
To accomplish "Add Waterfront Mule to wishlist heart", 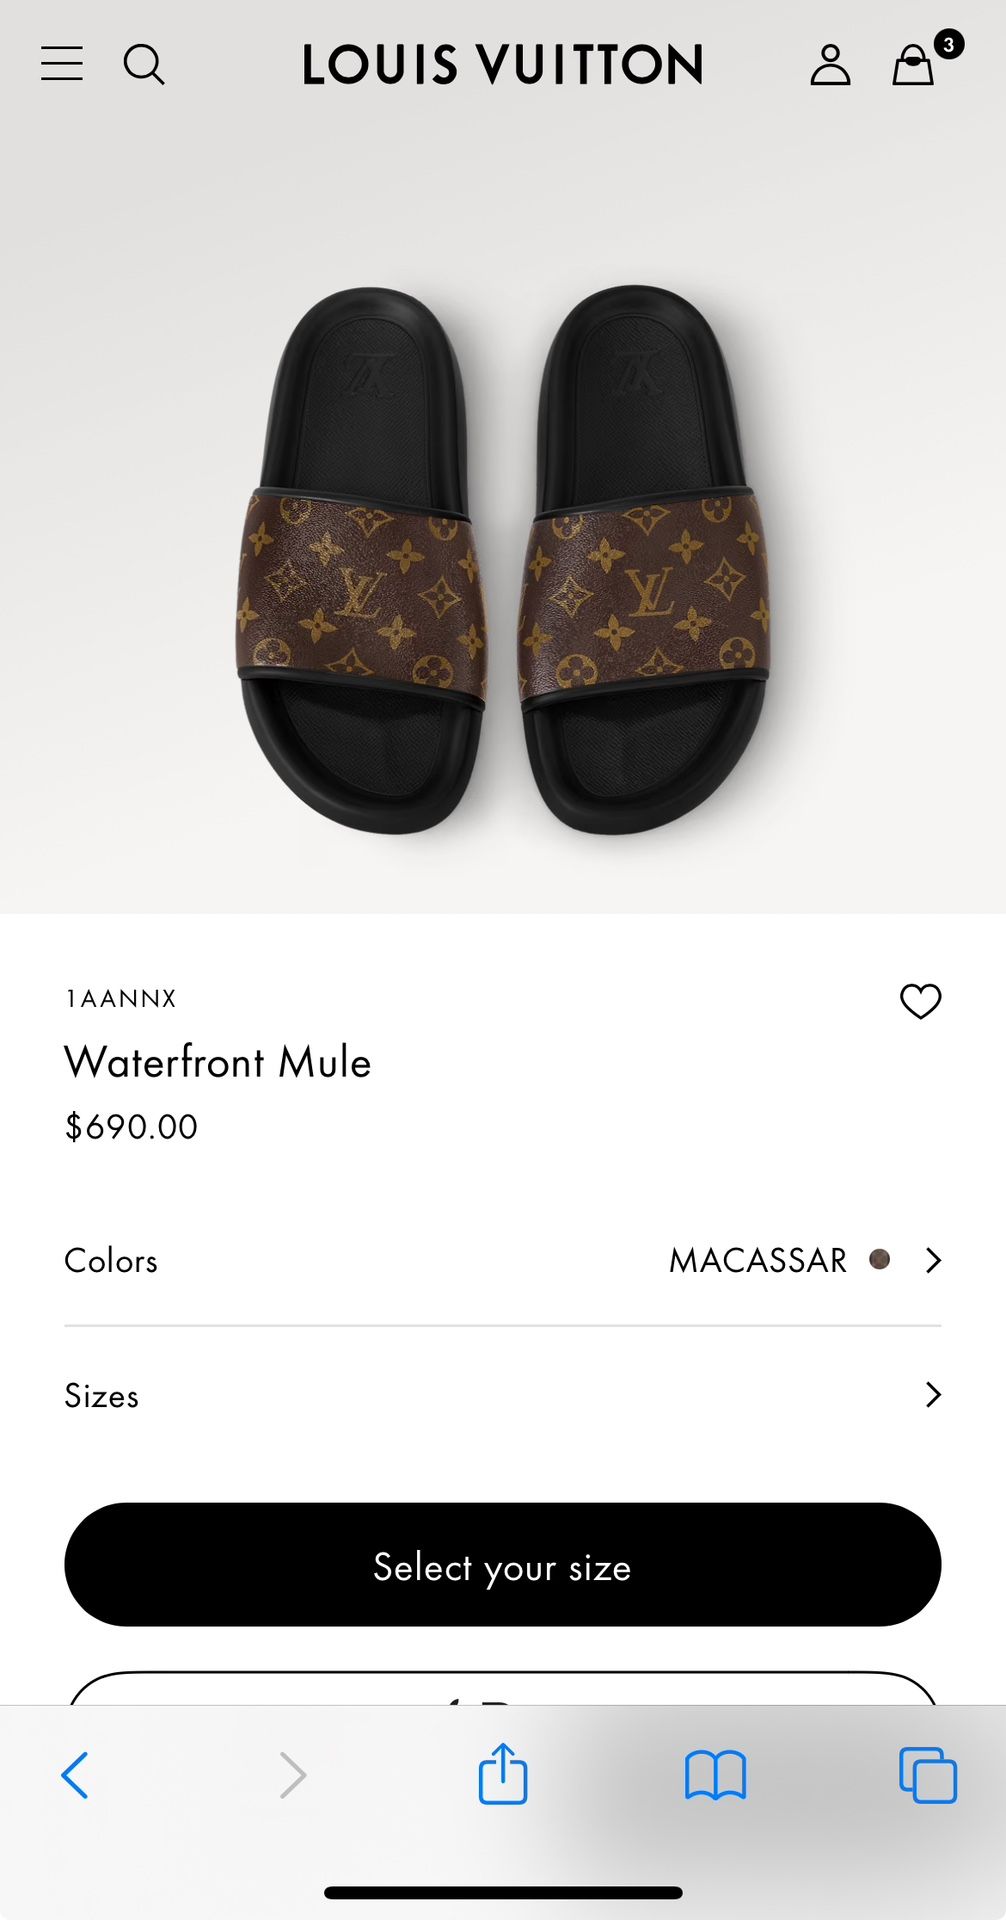I will tap(920, 1001).
